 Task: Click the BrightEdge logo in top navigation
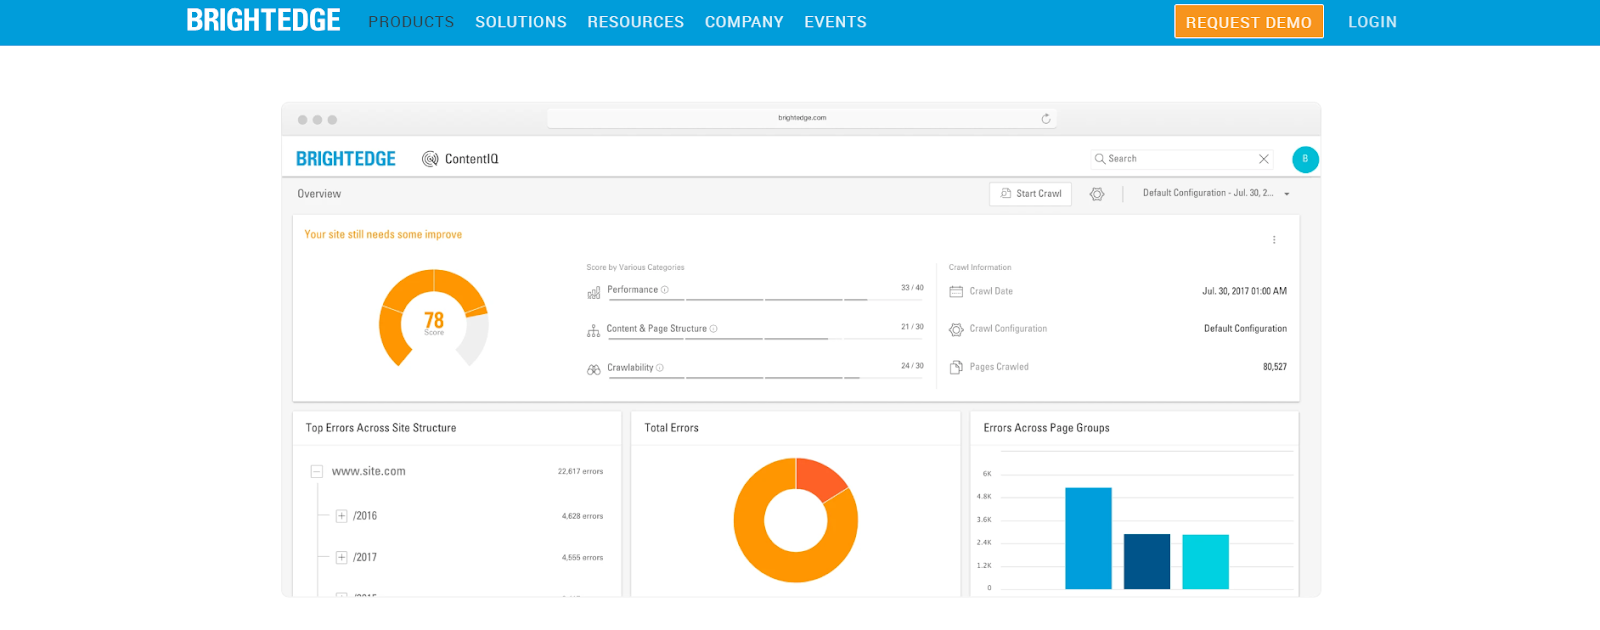(263, 21)
